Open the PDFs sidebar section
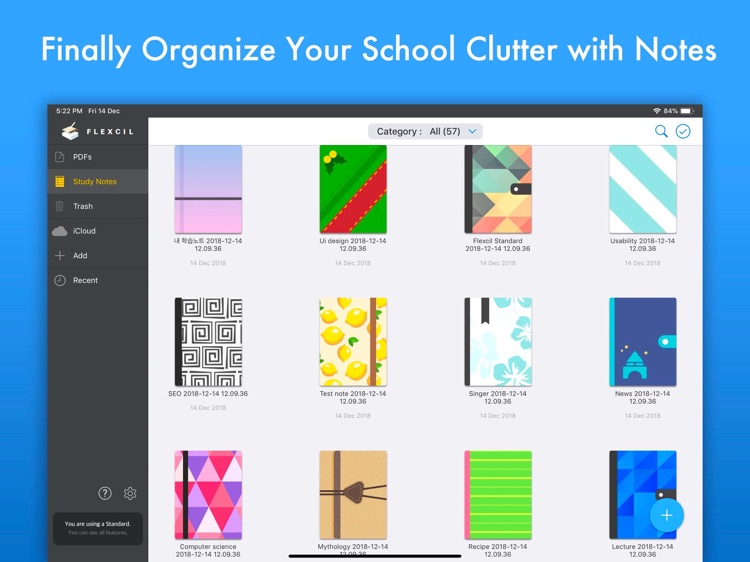 98,157
